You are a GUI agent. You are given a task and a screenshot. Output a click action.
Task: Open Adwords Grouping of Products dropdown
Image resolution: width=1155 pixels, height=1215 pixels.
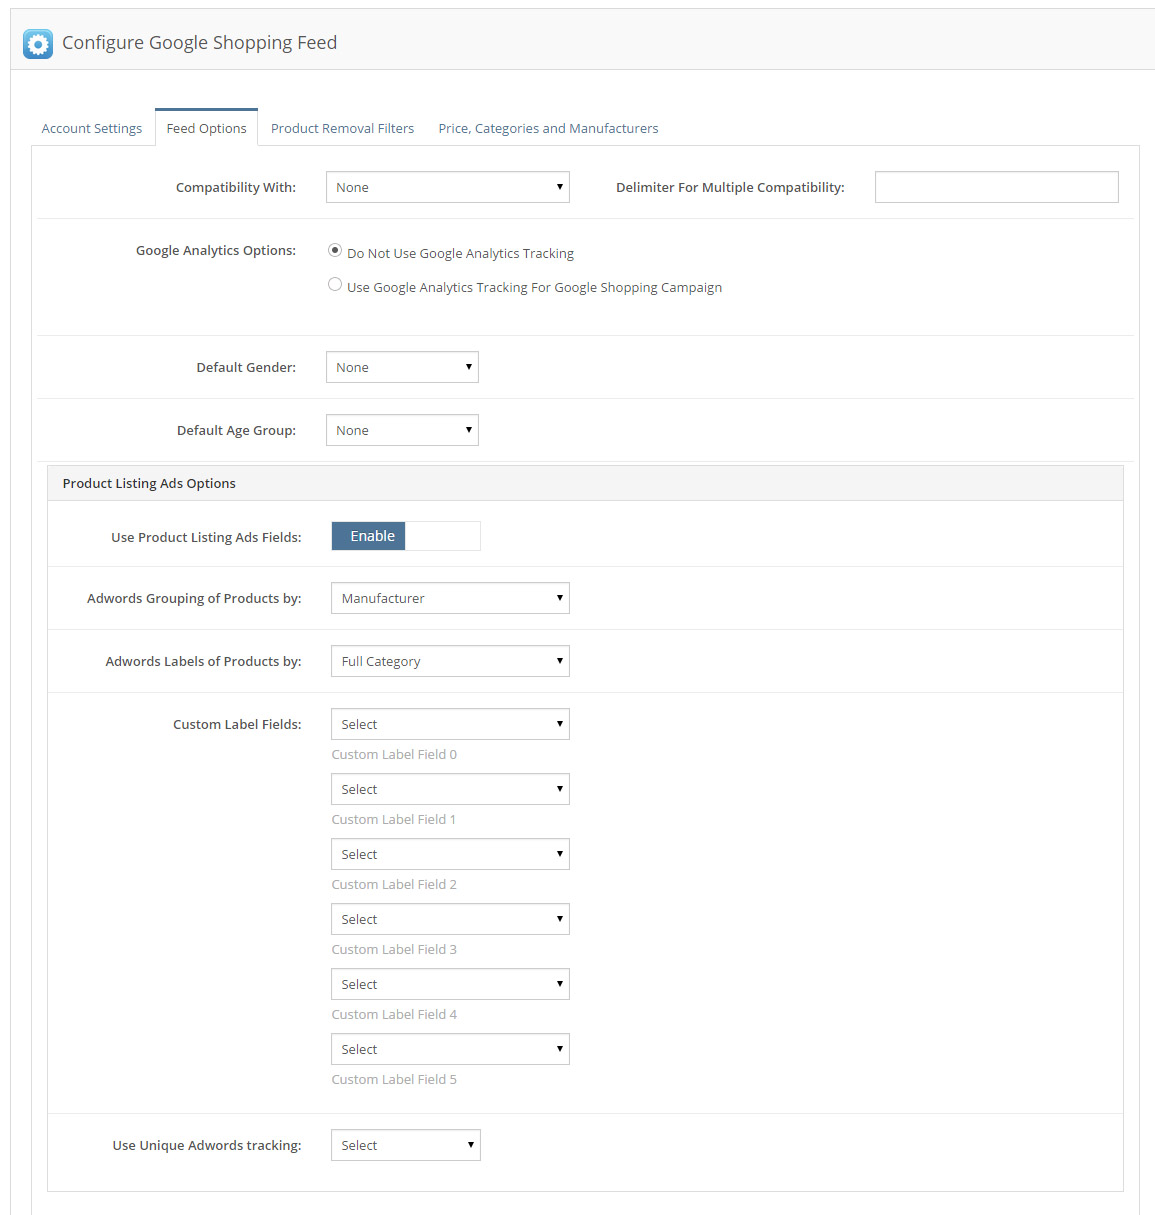pos(450,598)
